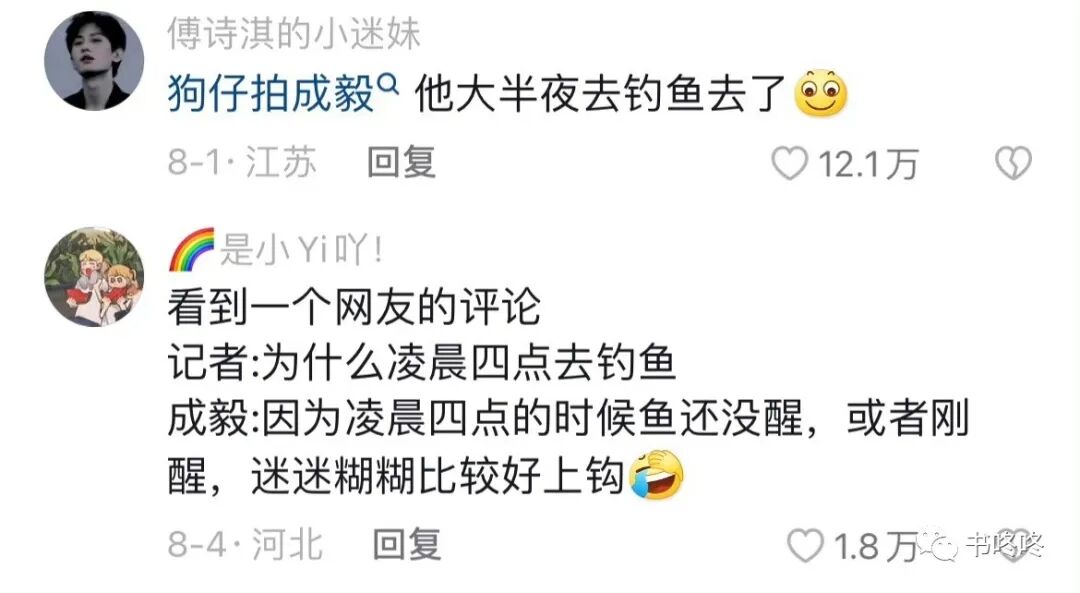1080x593 pixels.
Task: Open the 狗仔拍成毅 search link
Action: [271, 94]
